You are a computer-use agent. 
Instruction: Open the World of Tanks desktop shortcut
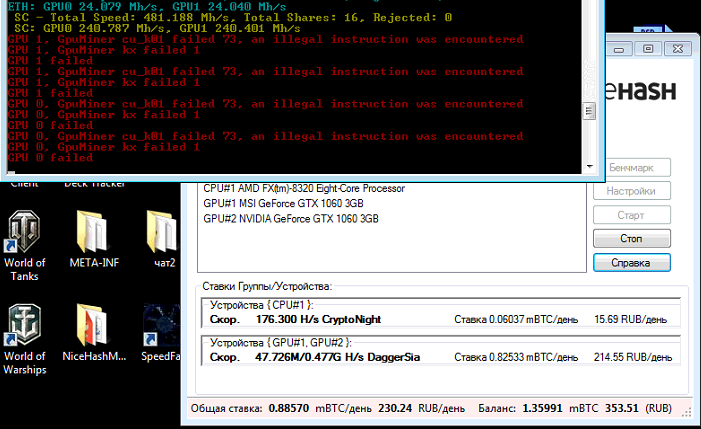tap(25, 245)
